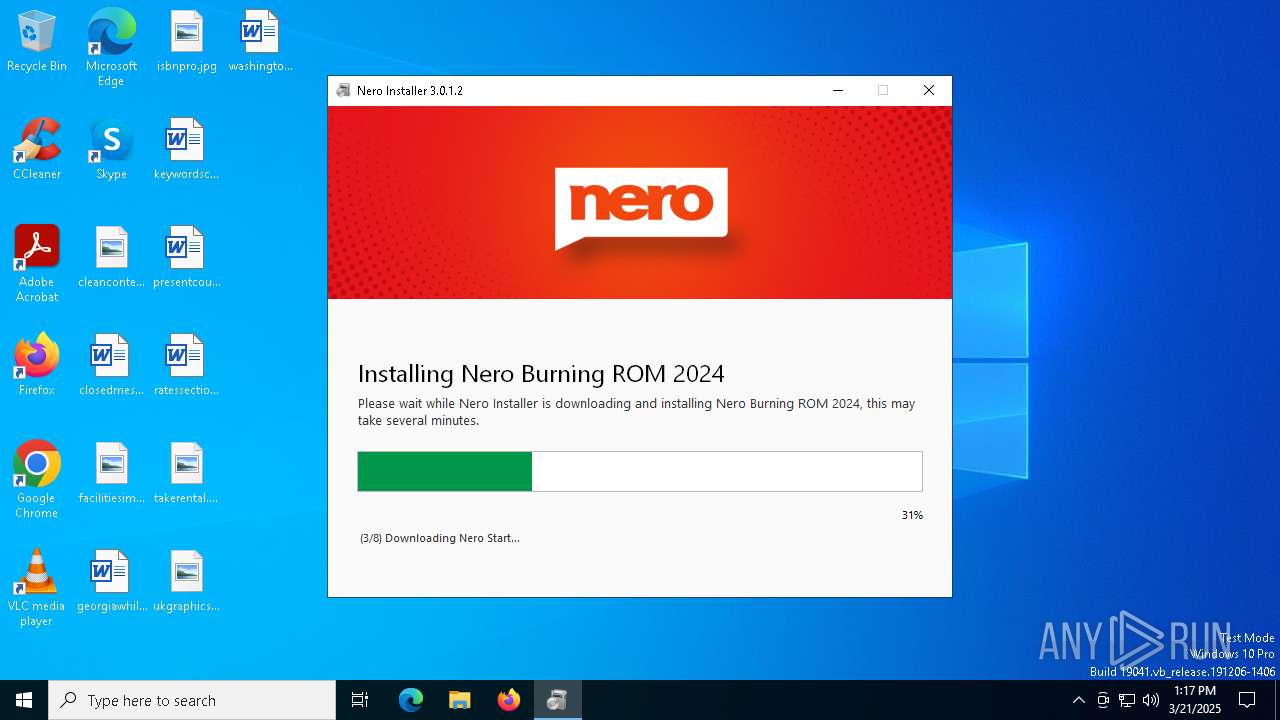Open Adobe Acrobat desktop shortcut

click(x=37, y=264)
